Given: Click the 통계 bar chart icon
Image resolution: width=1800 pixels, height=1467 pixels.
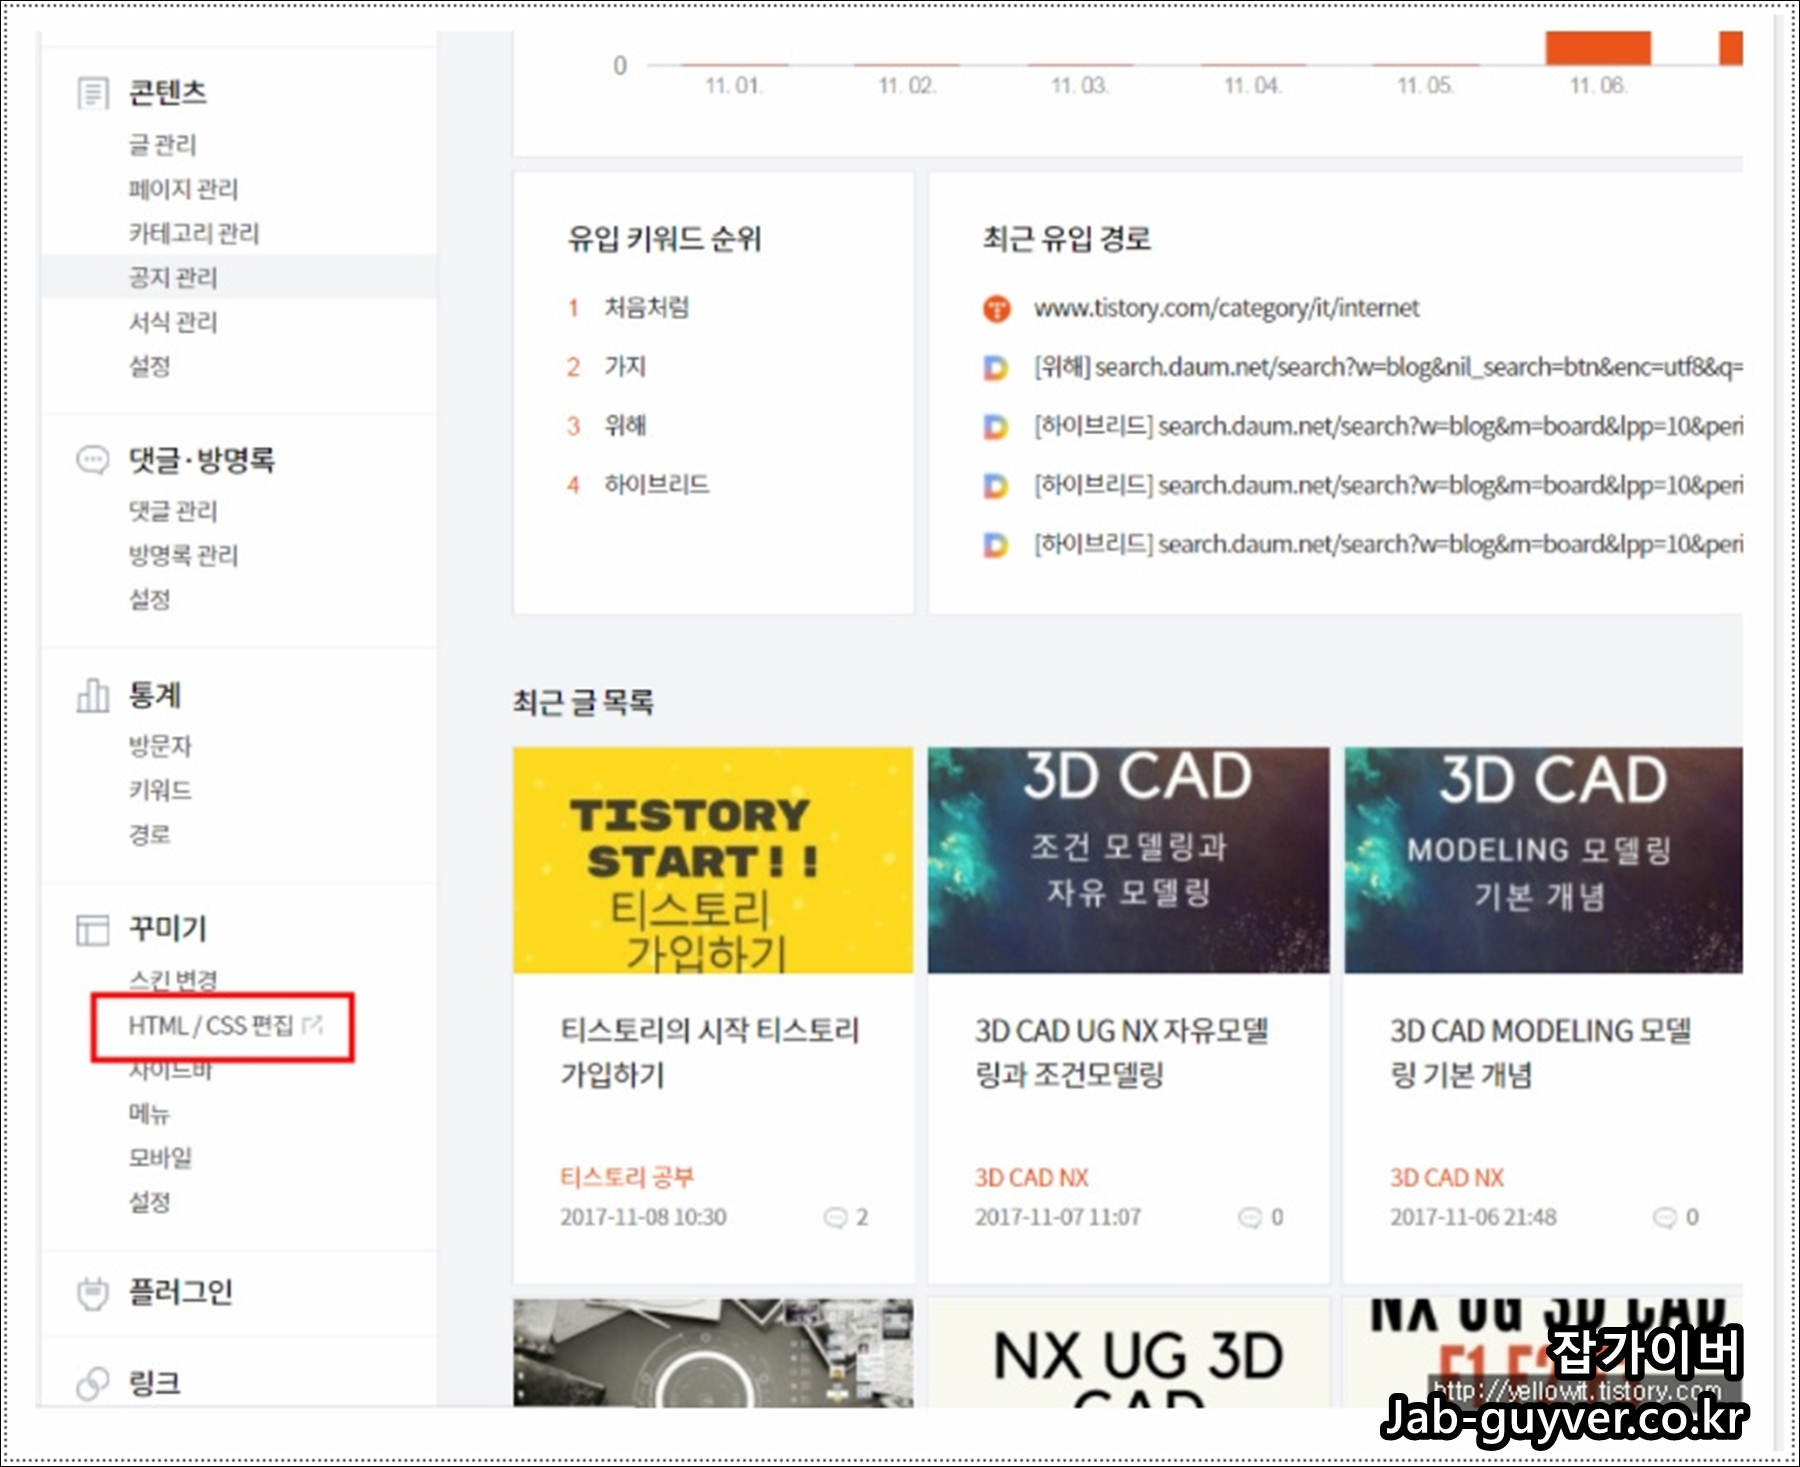Looking at the screenshot, I should point(93,695).
